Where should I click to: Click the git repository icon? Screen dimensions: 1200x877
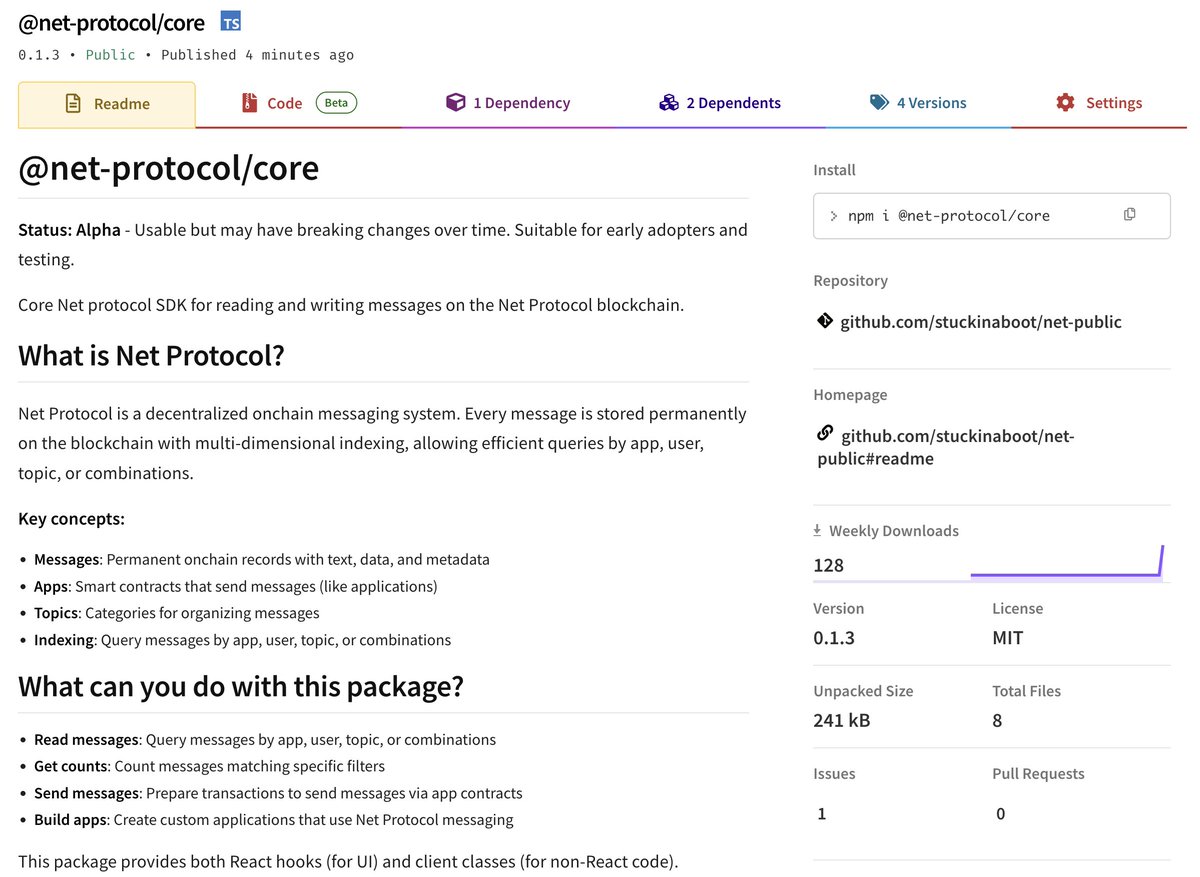tap(824, 321)
